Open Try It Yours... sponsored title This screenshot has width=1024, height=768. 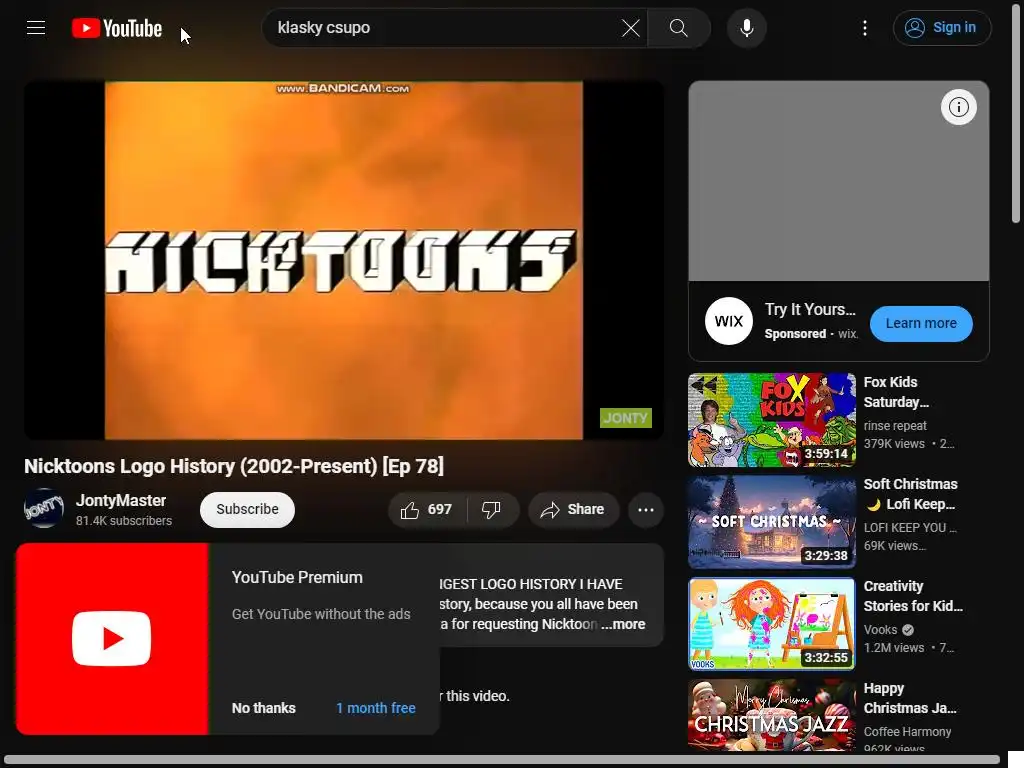pyautogui.click(x=810, y=310)
